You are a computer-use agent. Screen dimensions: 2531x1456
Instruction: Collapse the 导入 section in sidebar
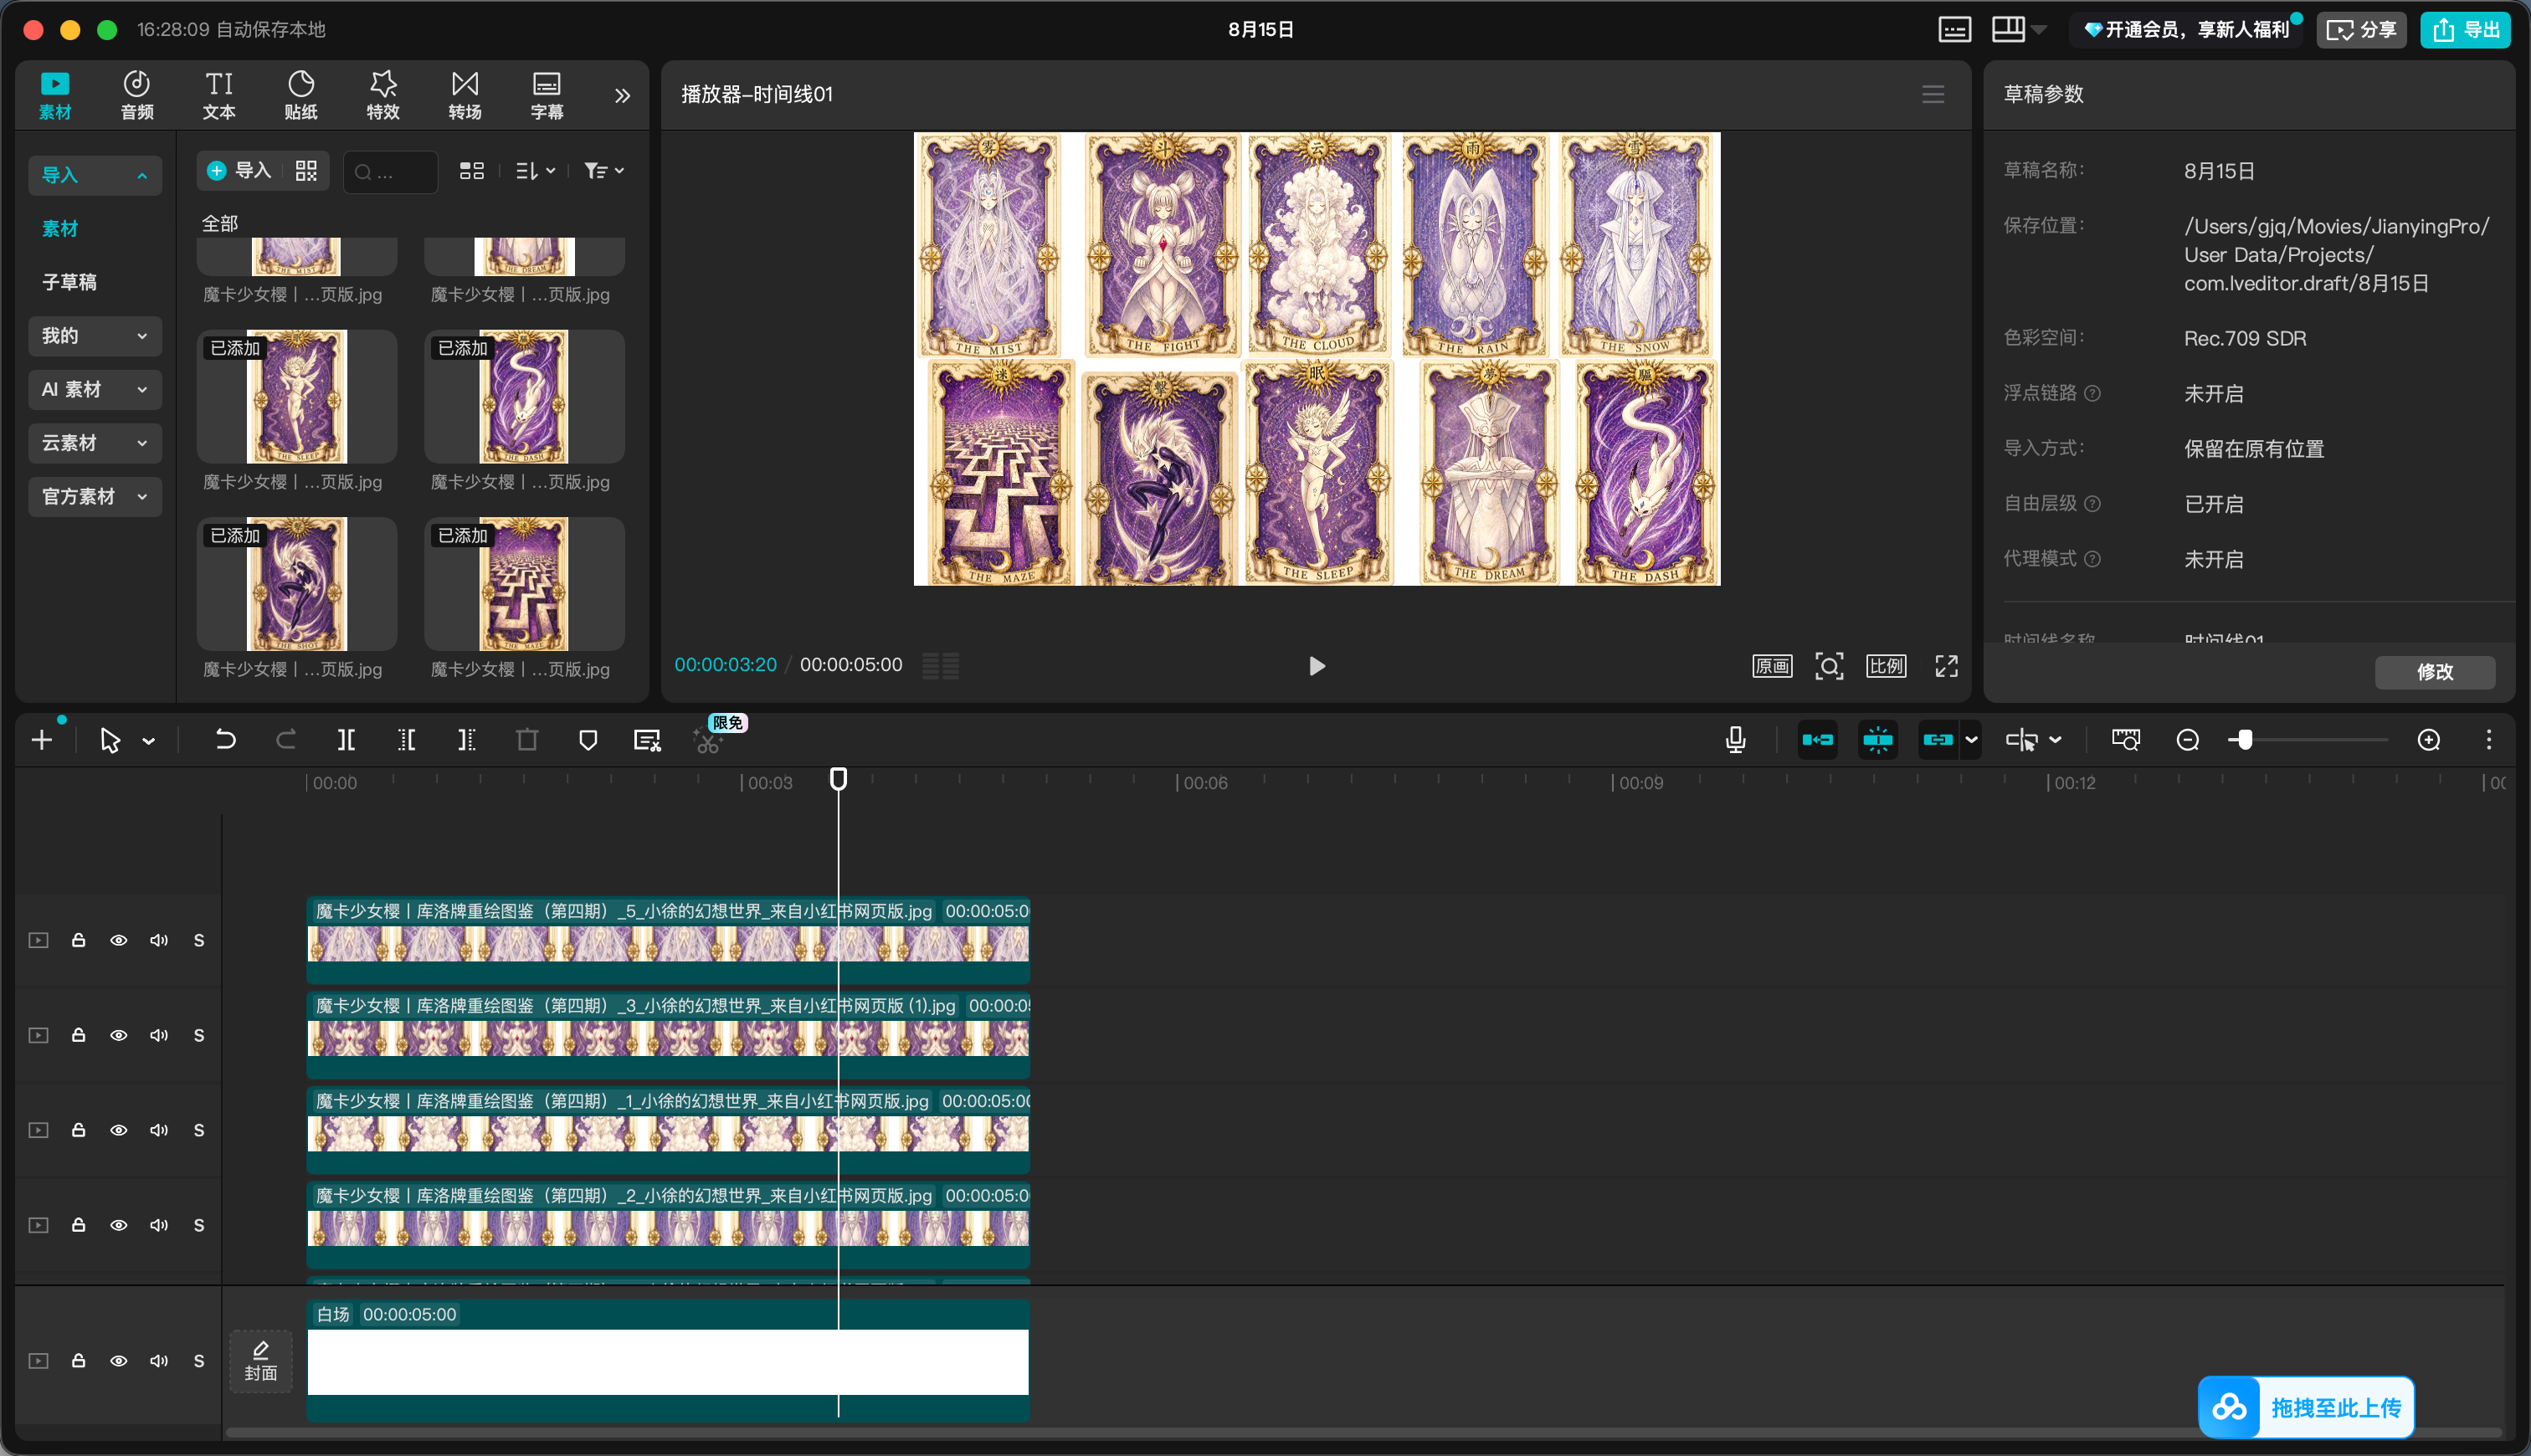tap(95, 175)
